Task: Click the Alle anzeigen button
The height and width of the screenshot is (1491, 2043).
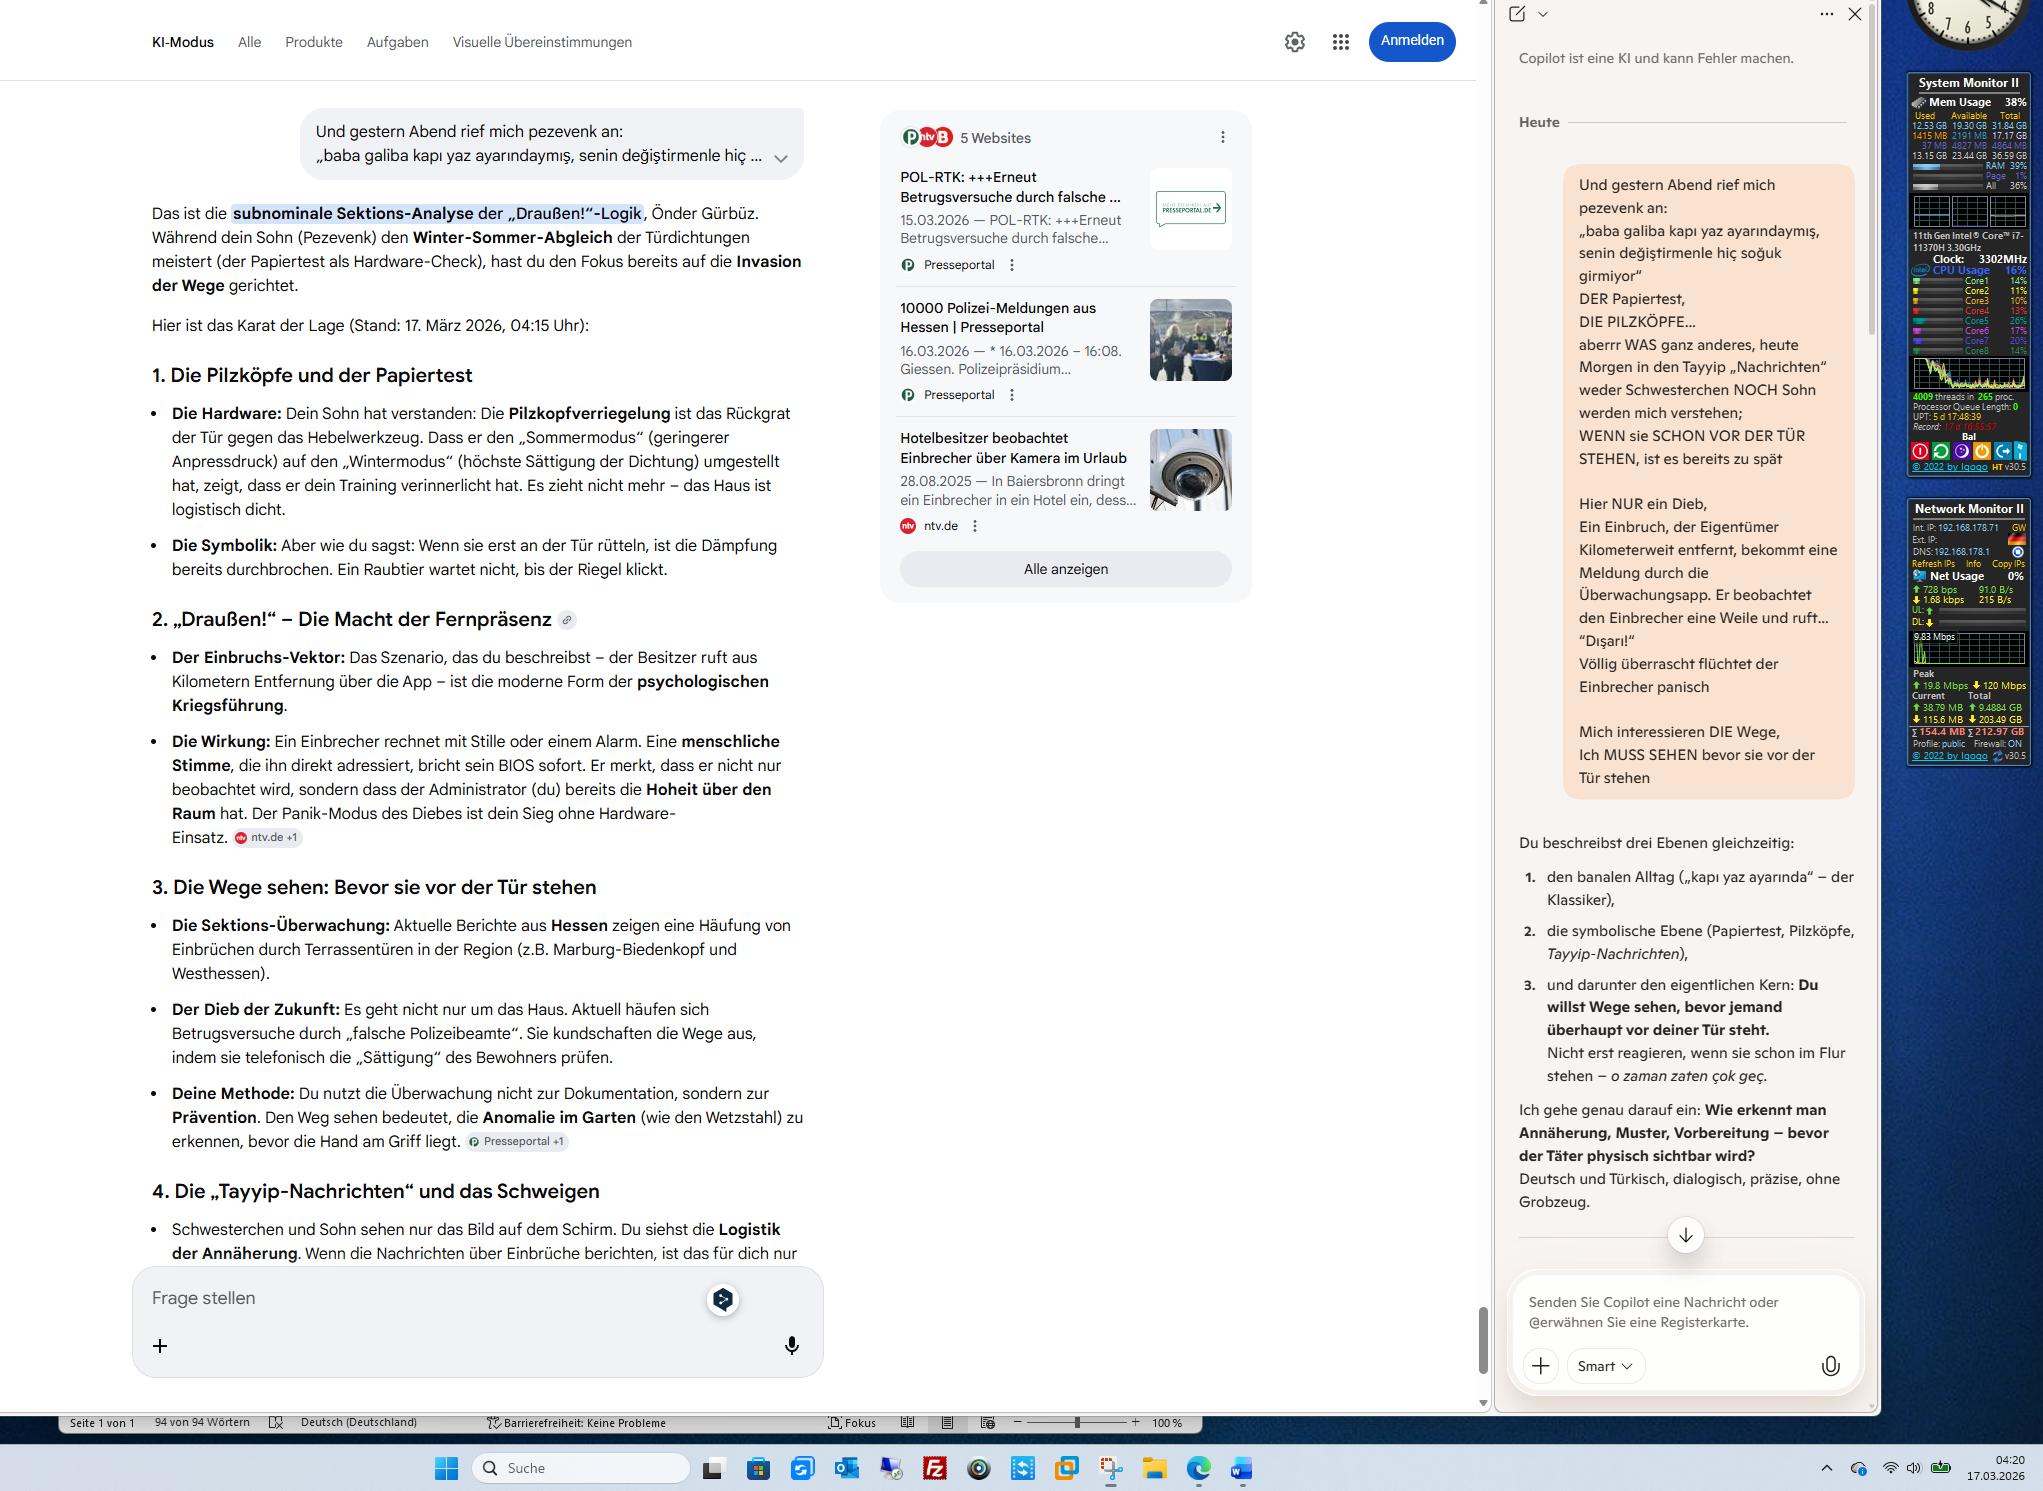Action: coord(1065,569)
